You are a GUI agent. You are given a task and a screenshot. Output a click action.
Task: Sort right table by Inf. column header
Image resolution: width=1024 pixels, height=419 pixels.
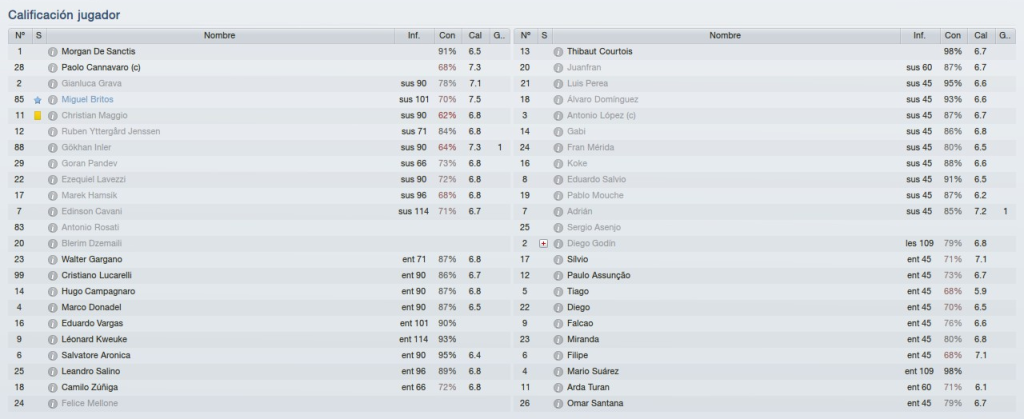pyautogui.click(x=920, y=36)
